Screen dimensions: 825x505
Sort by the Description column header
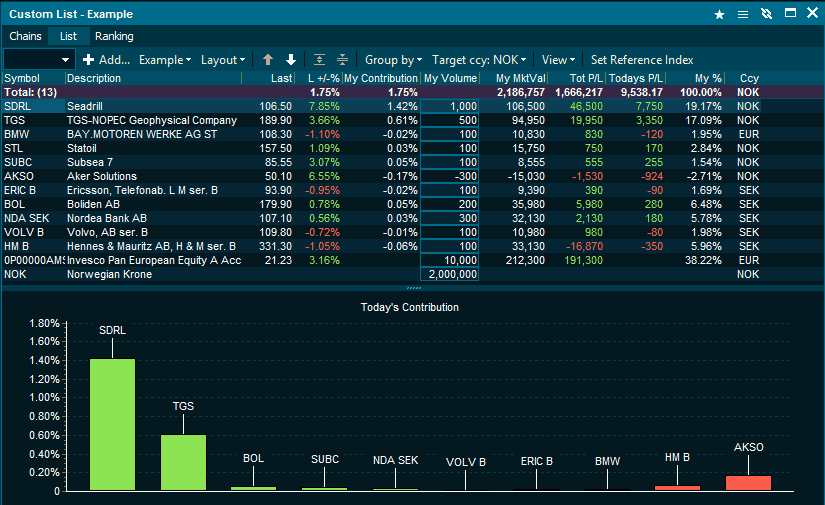point(153,78)
